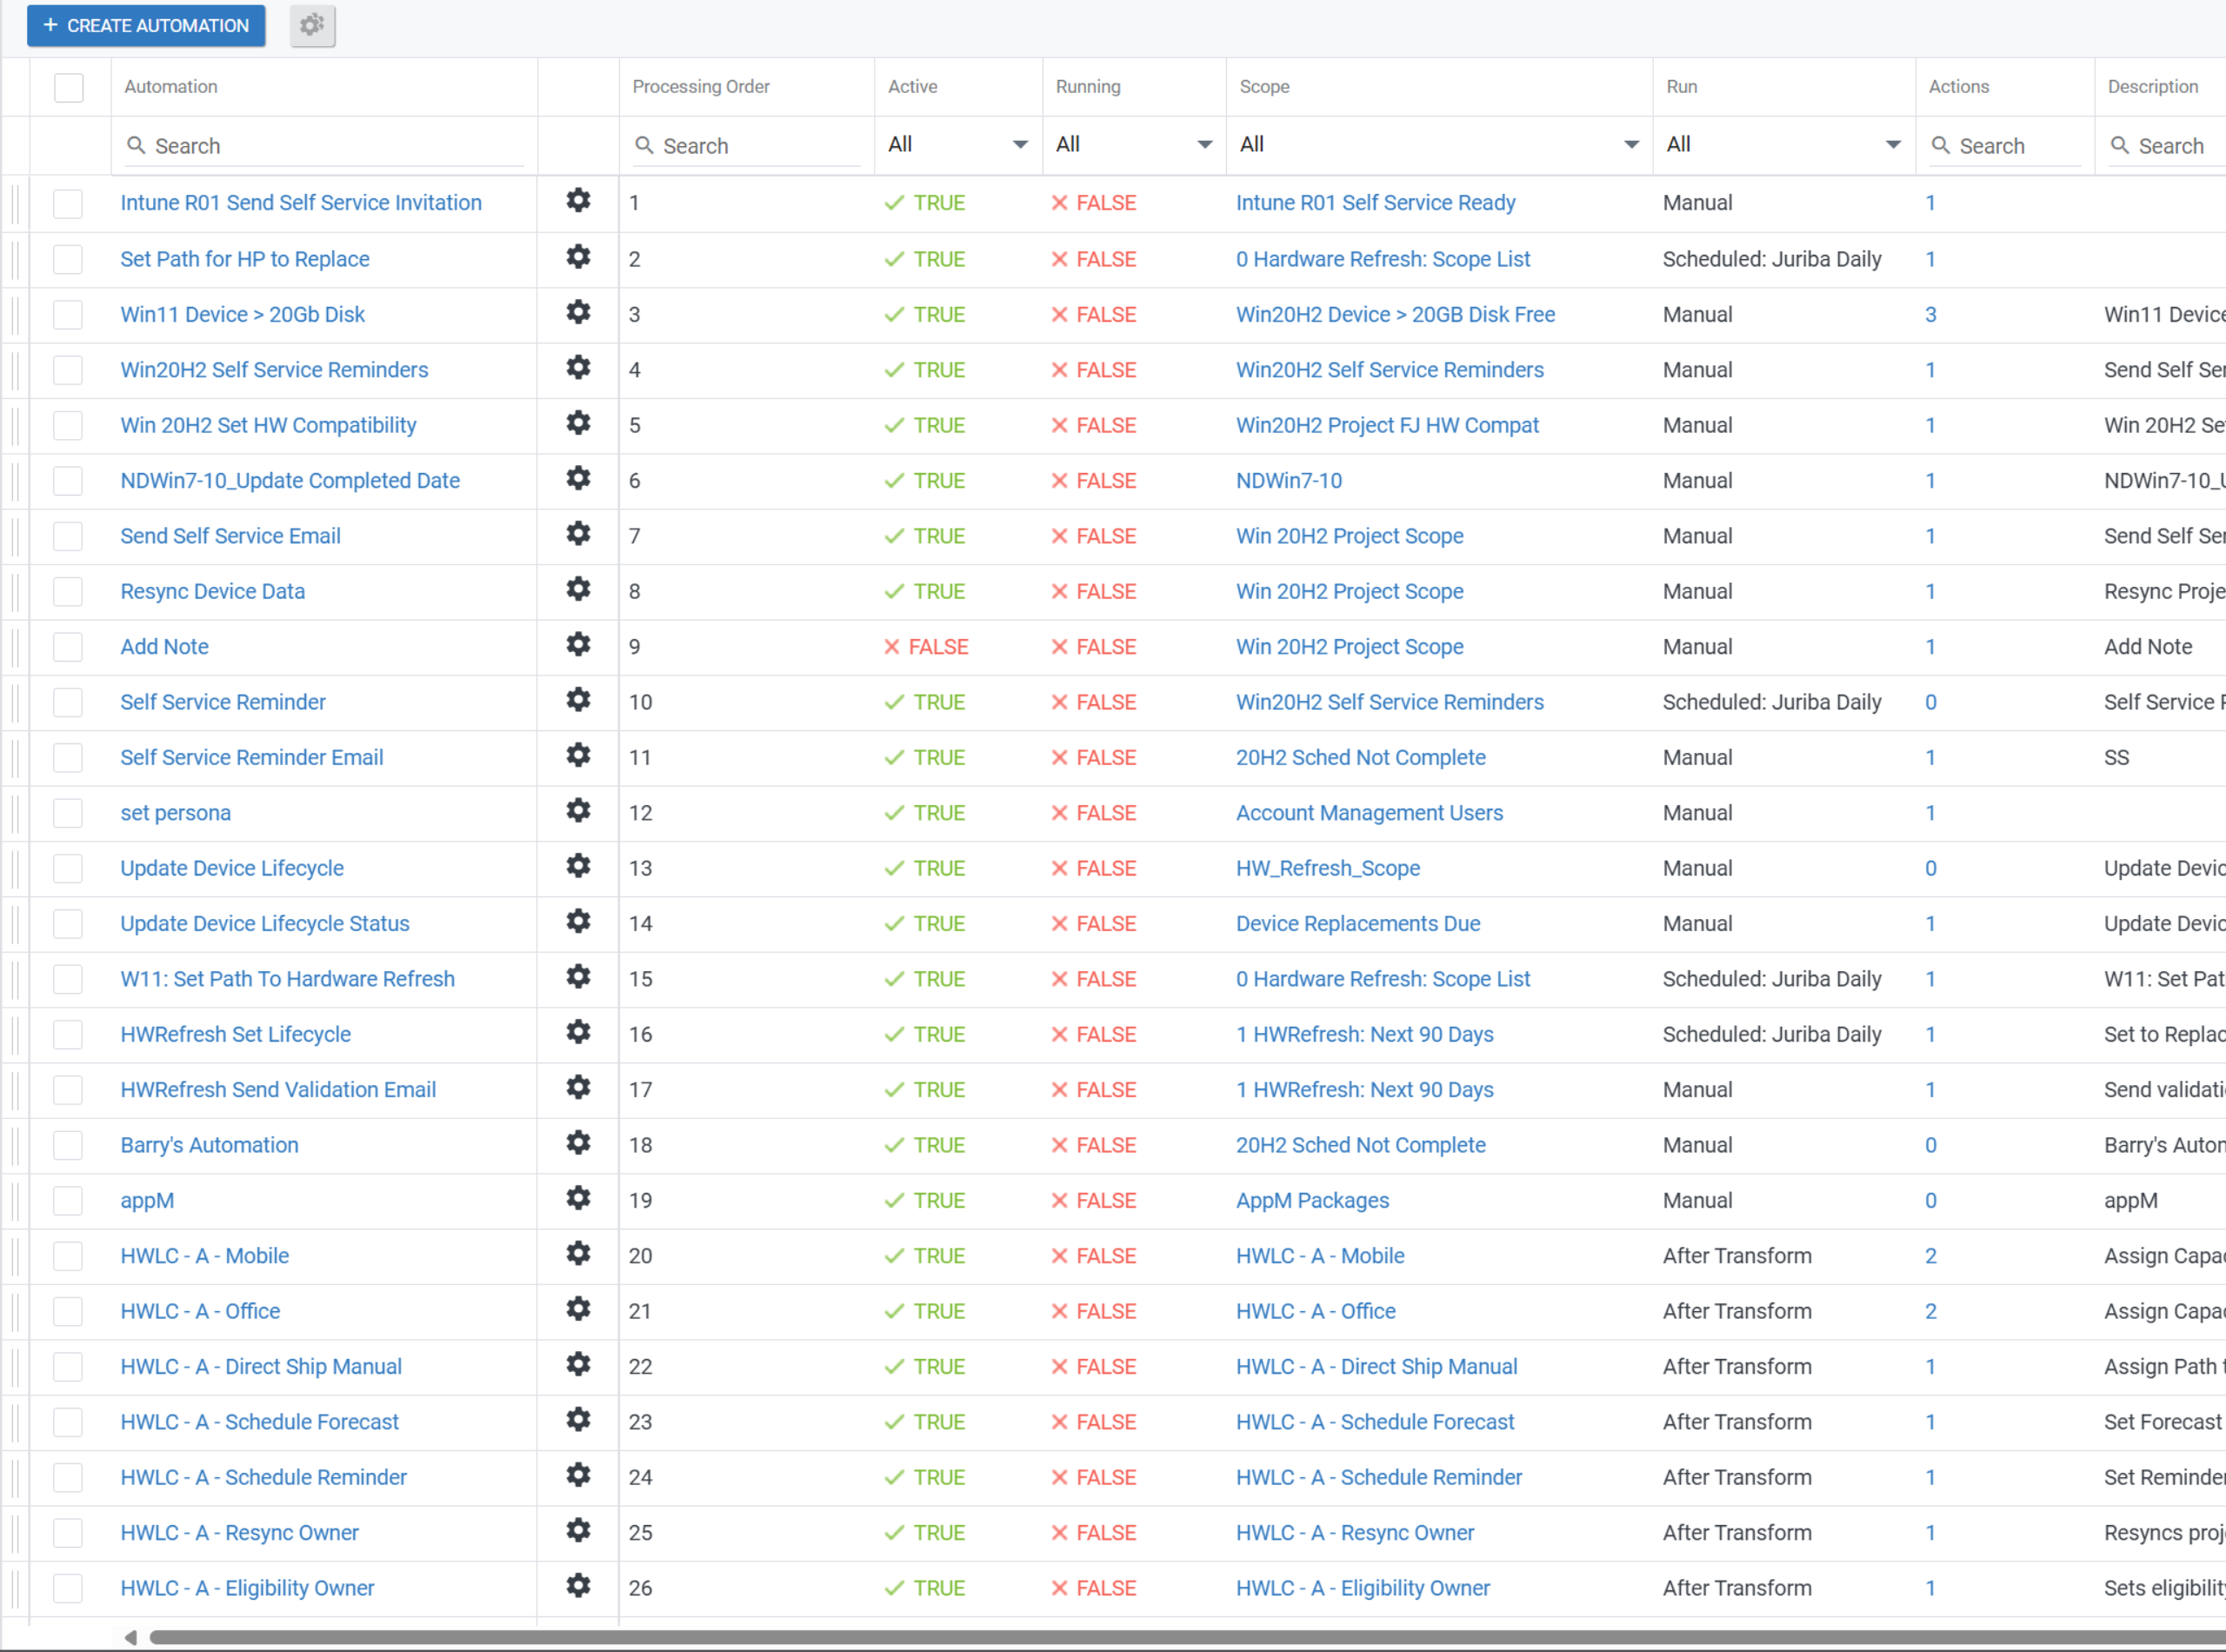Select checkbox for appM row
The width and height of the screenshot is (2226, 1652).
pos(68,1200)
